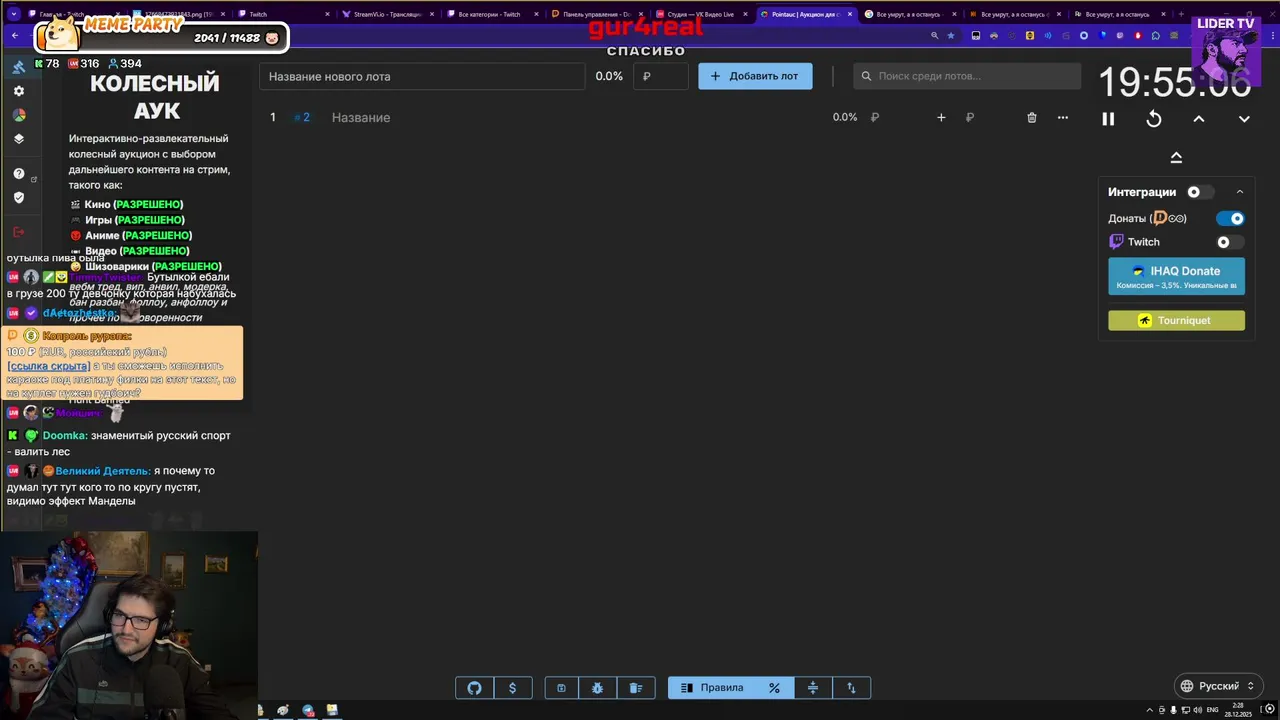
Task: Click the Копрель рурала donation name
Action: tap(87, 336)
